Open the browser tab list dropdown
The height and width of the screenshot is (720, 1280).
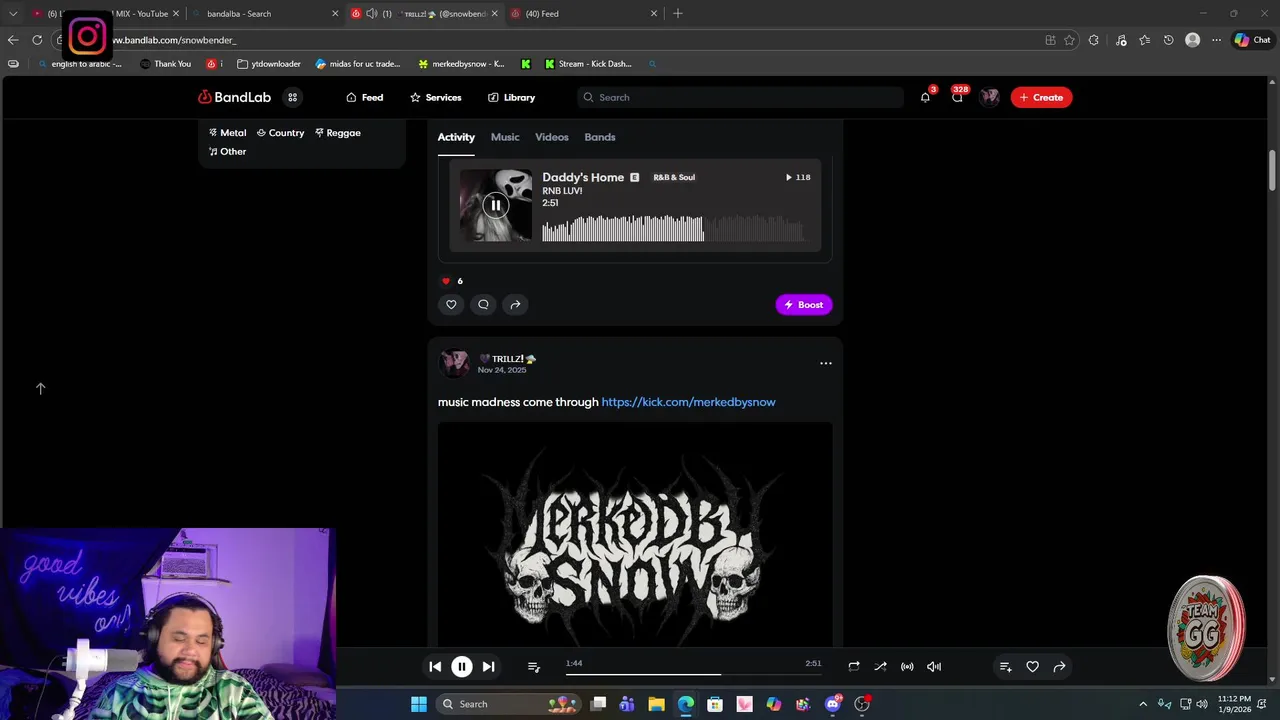[x=13, y=13]
